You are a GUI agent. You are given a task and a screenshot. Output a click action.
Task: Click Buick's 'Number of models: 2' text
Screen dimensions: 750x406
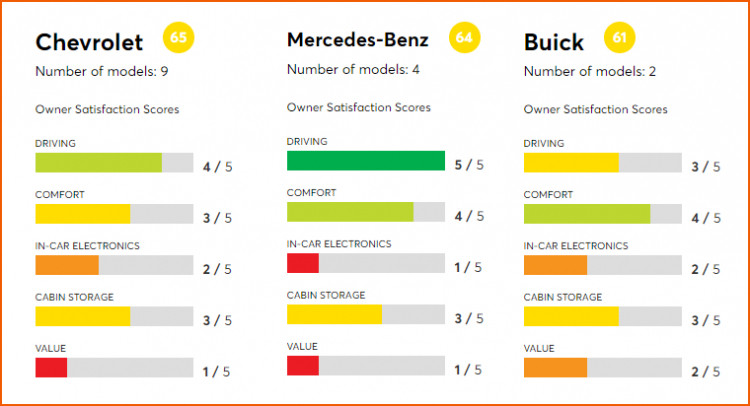click(x=585, y=71)
